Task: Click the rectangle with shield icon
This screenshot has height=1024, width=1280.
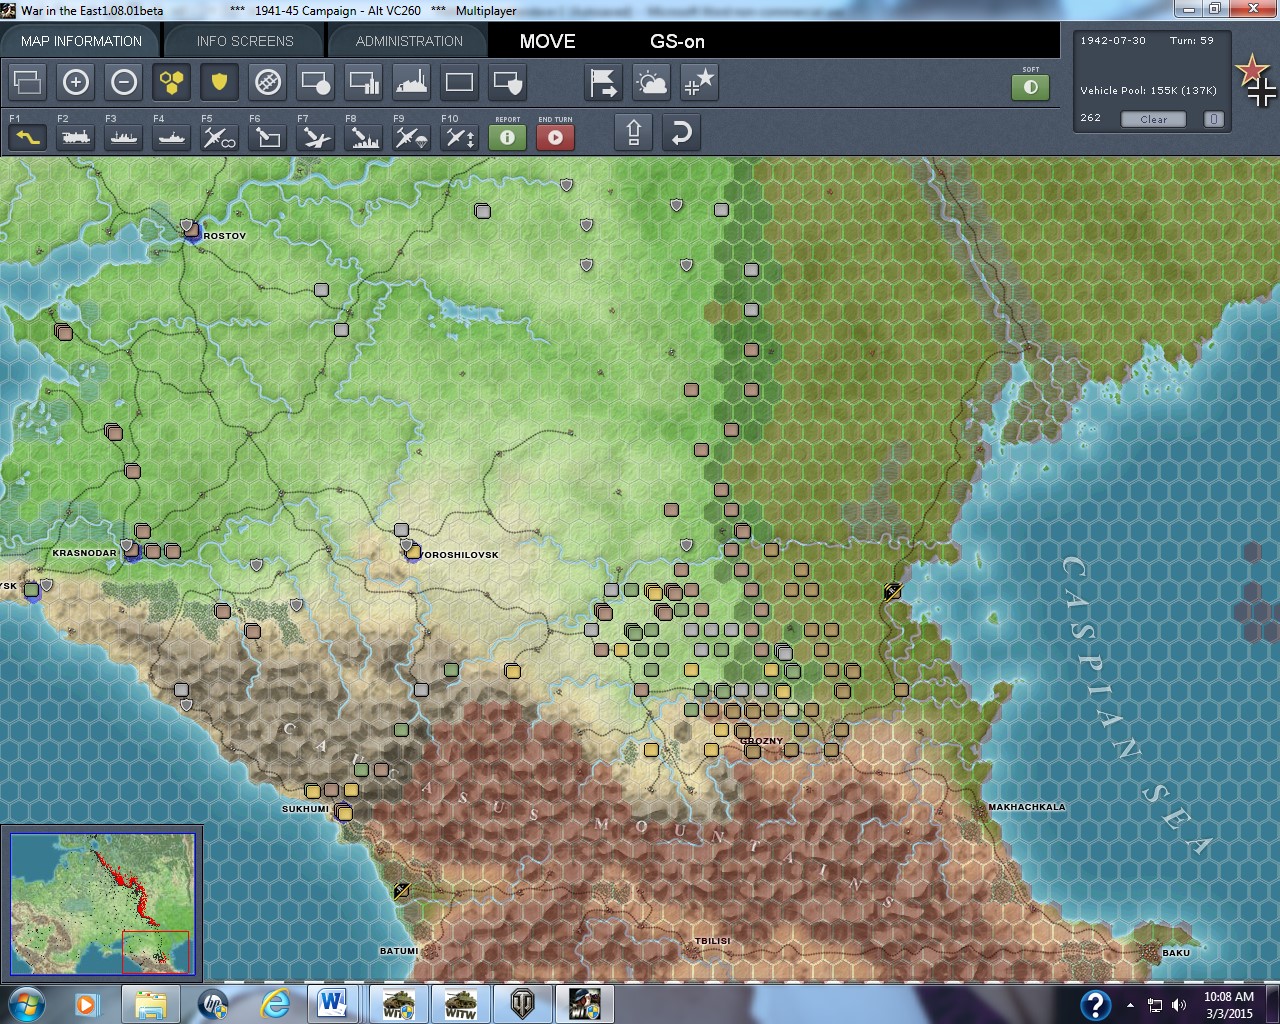Action: (508, 82)
